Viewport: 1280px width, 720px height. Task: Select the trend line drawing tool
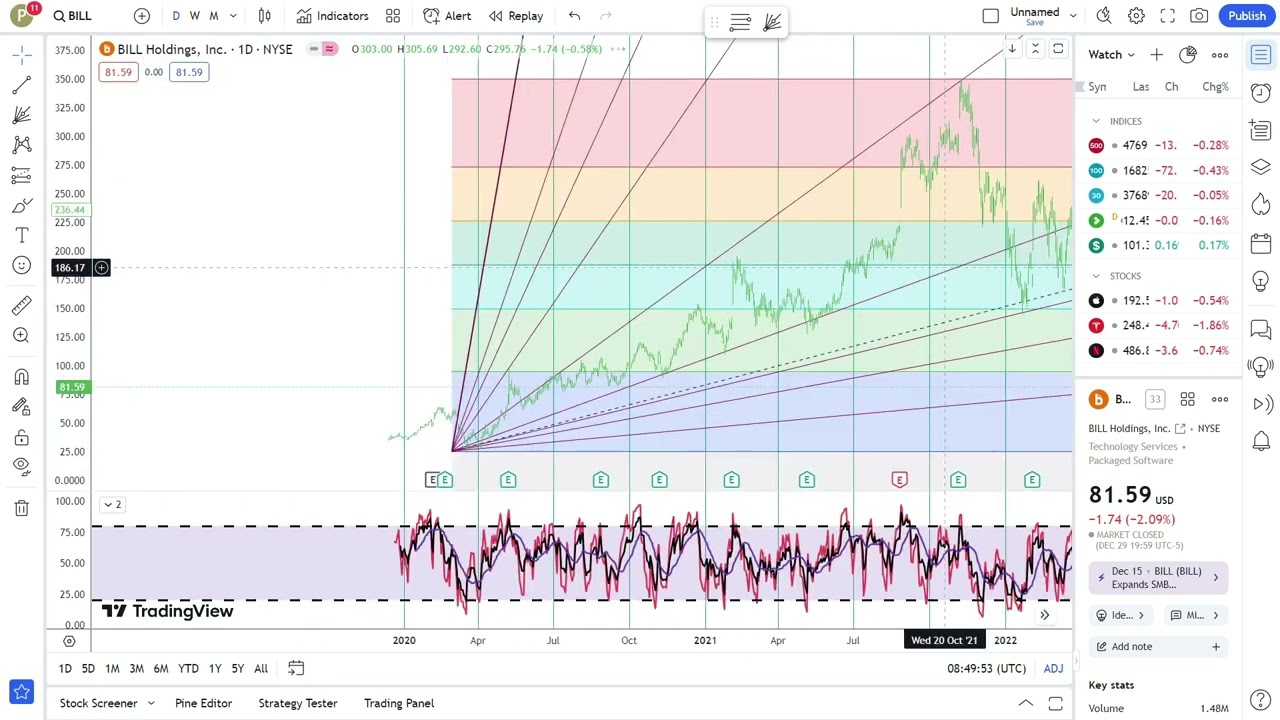pyautogui.click(x=21, y=86)
